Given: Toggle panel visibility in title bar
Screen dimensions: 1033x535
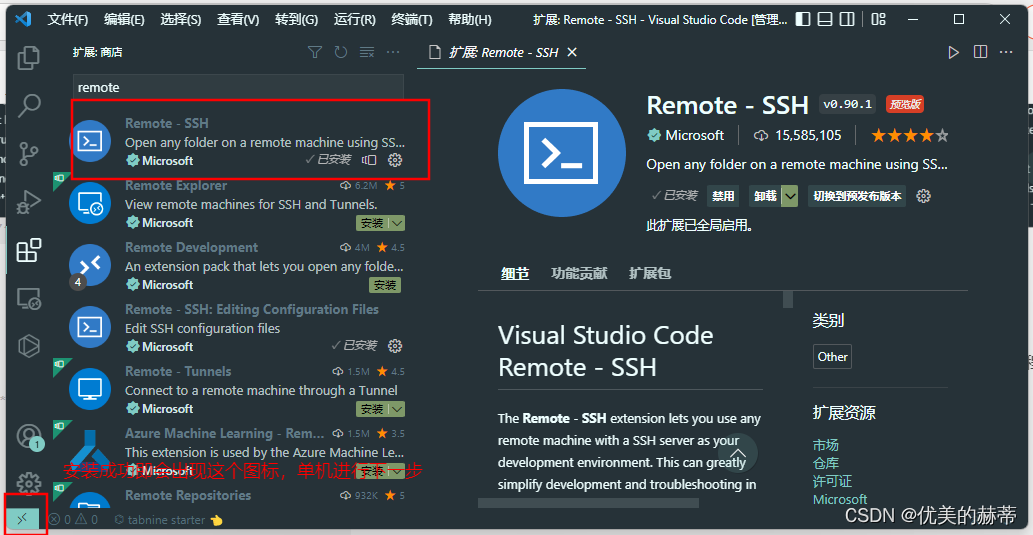Looking at the screenshot, I should 825,19.
